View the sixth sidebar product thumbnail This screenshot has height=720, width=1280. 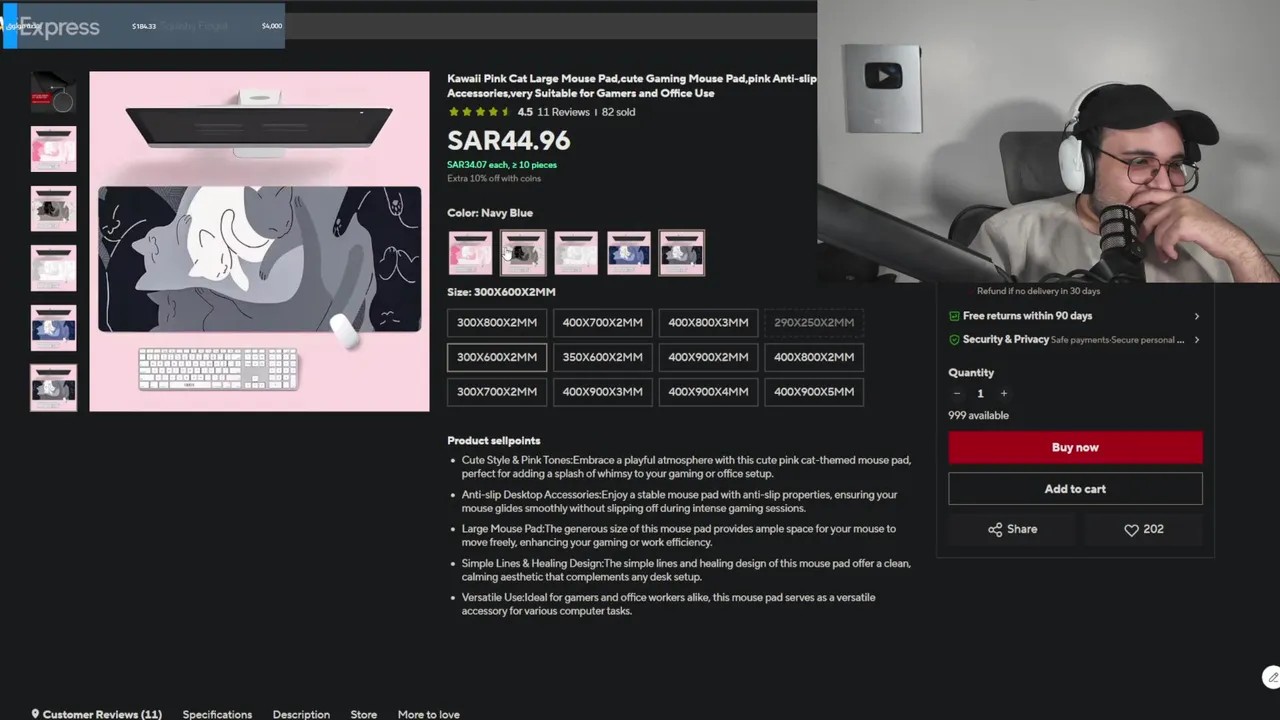[53, 387]
